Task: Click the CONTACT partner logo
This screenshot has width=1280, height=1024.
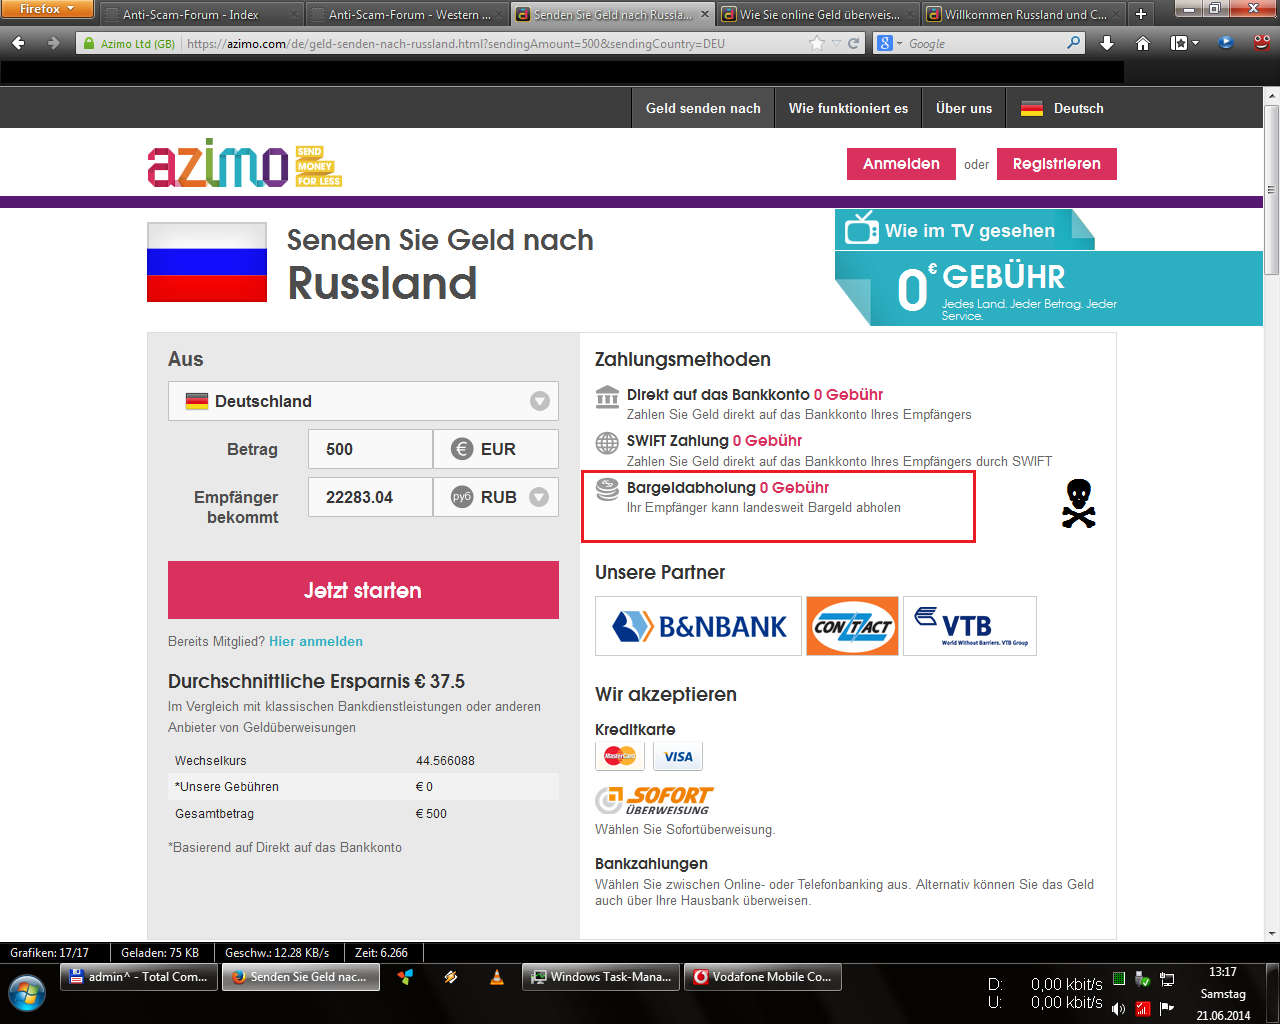Action: pos(852,626)
